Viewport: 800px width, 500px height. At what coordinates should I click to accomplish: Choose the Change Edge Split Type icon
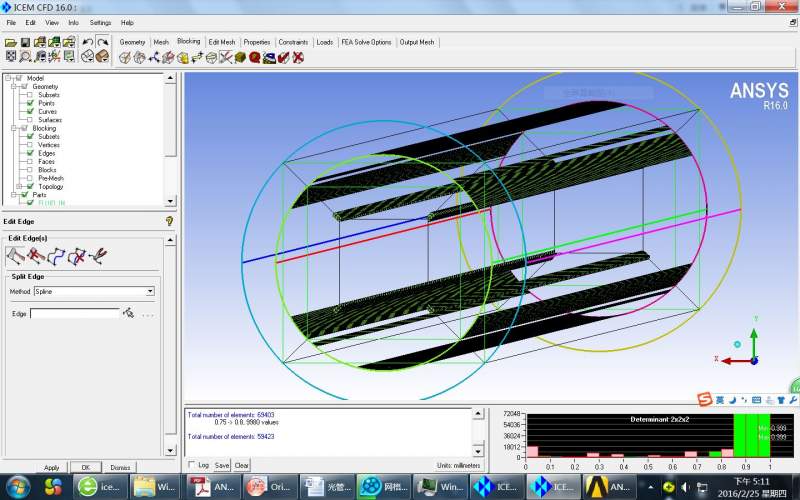click(x=97, y=256)
